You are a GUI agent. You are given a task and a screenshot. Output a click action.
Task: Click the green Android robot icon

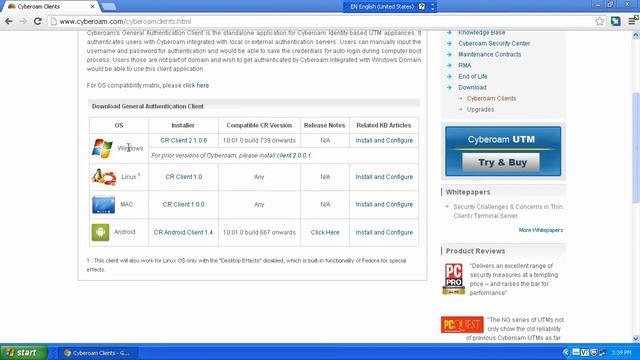click(100, 232)
